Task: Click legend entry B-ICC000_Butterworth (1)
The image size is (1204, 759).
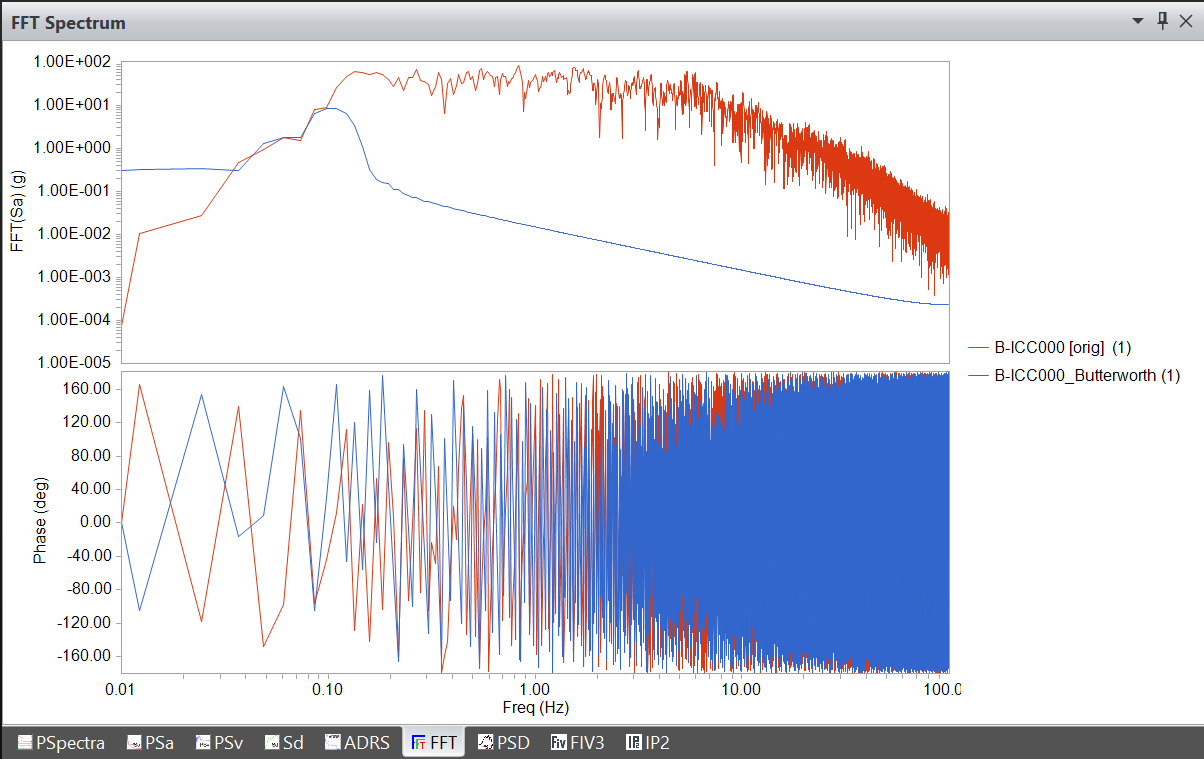Action: 1086,375
